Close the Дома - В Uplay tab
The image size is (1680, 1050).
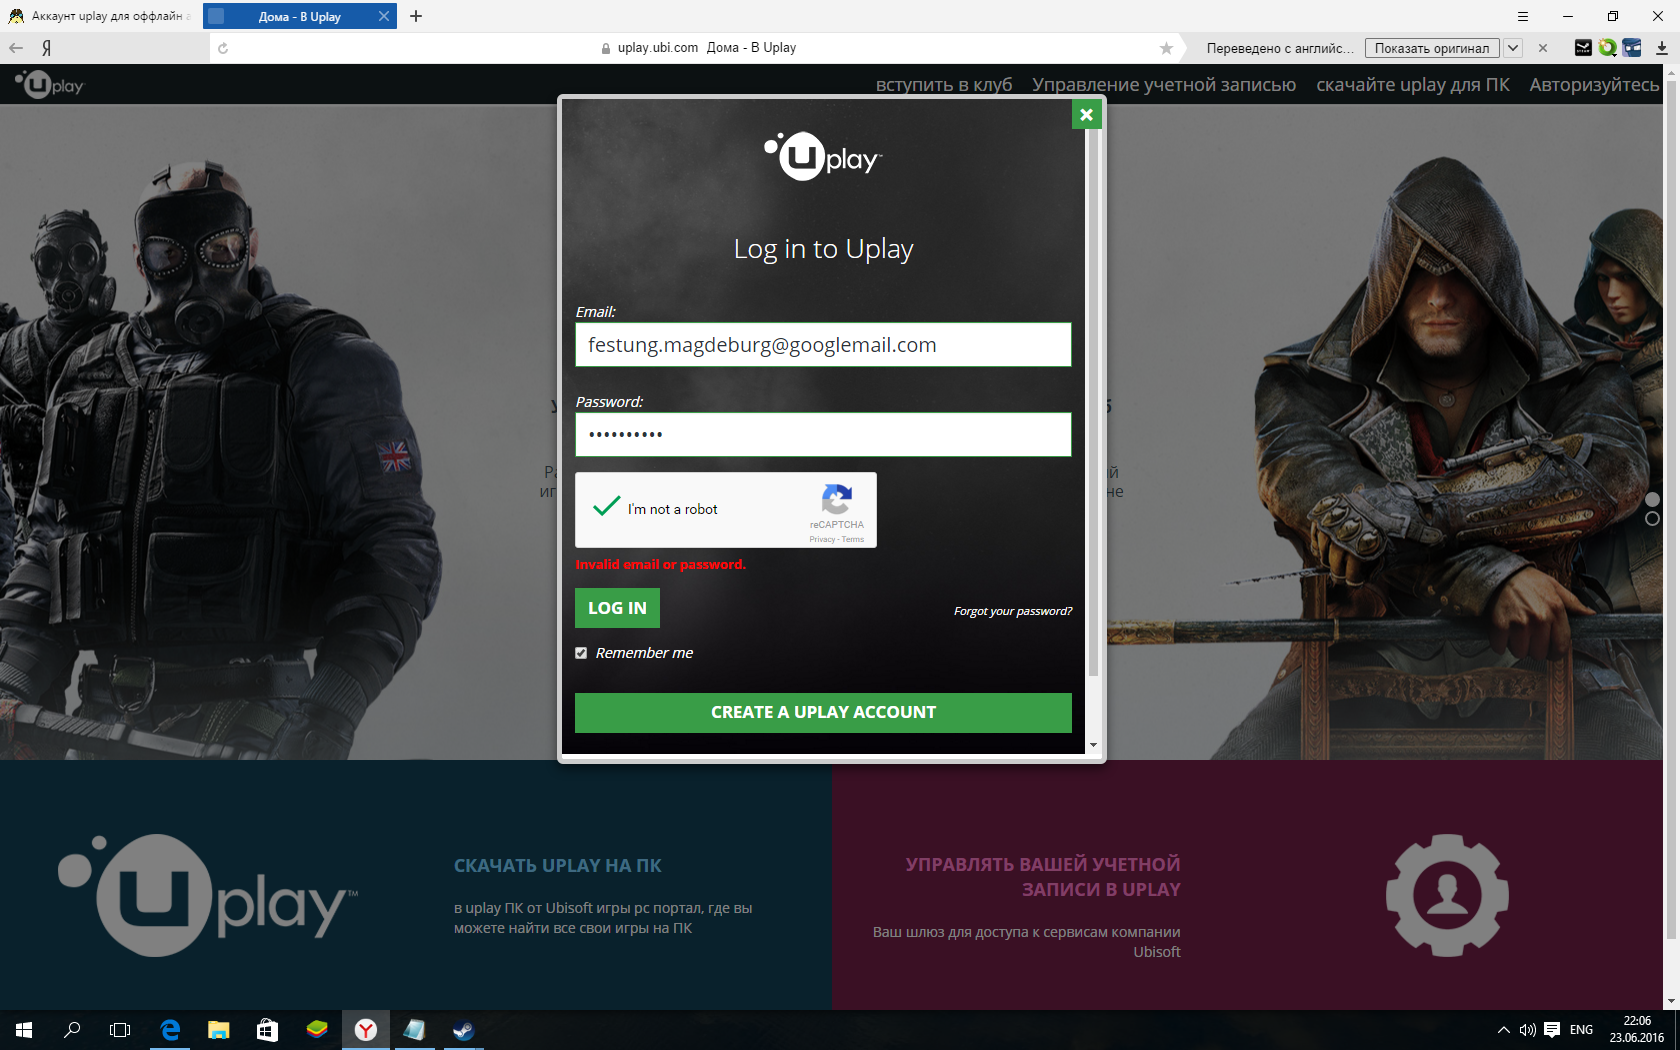coord(384,16)
